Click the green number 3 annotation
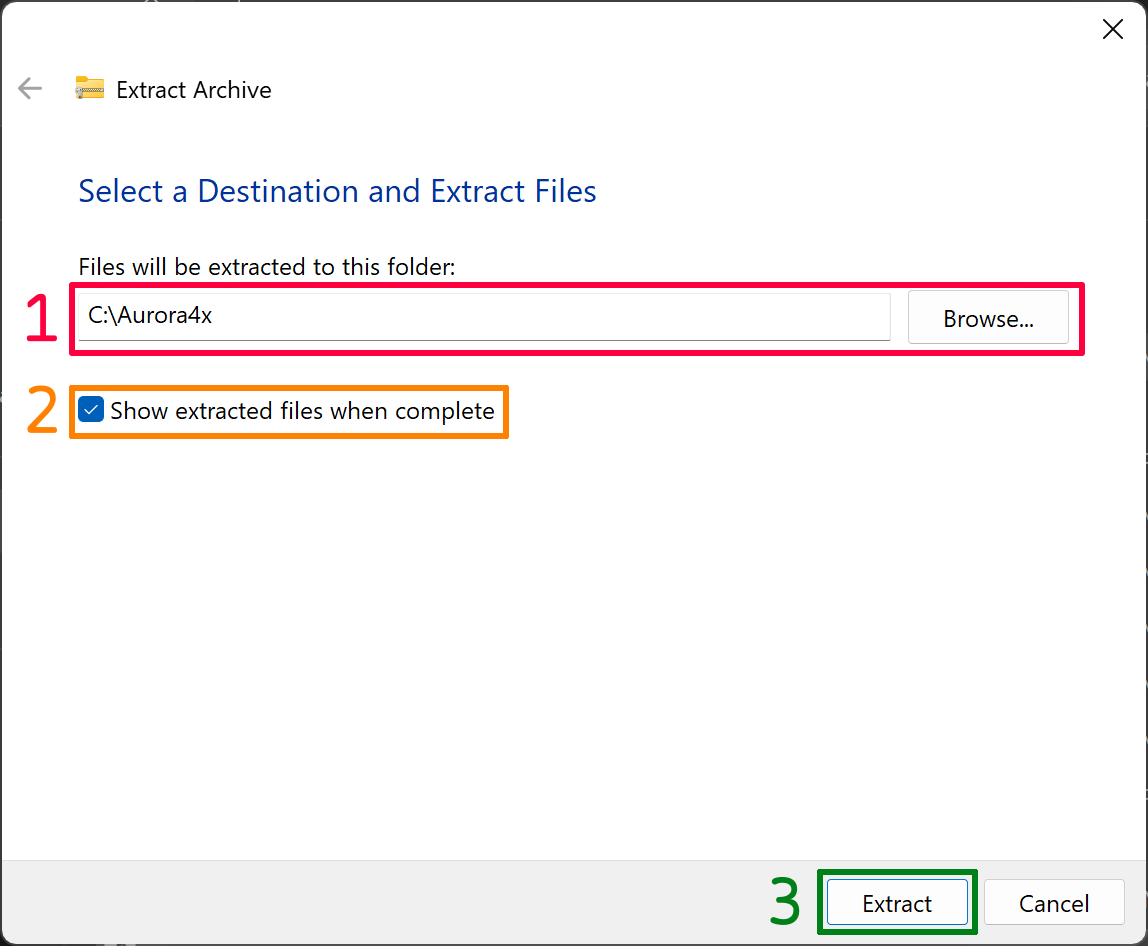 (785, 902)
